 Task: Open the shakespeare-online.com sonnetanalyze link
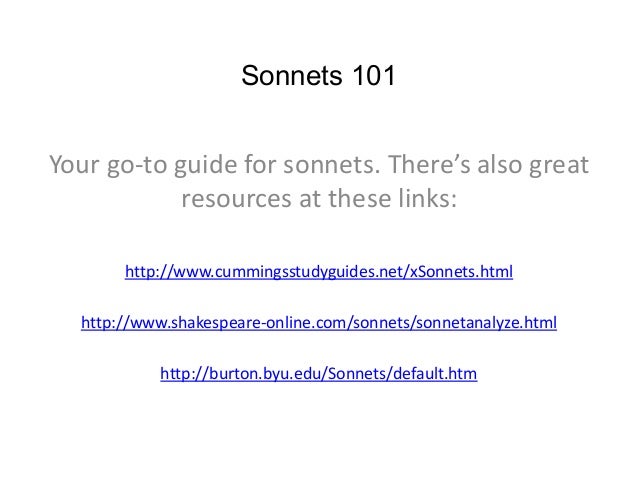coord(318,324)
